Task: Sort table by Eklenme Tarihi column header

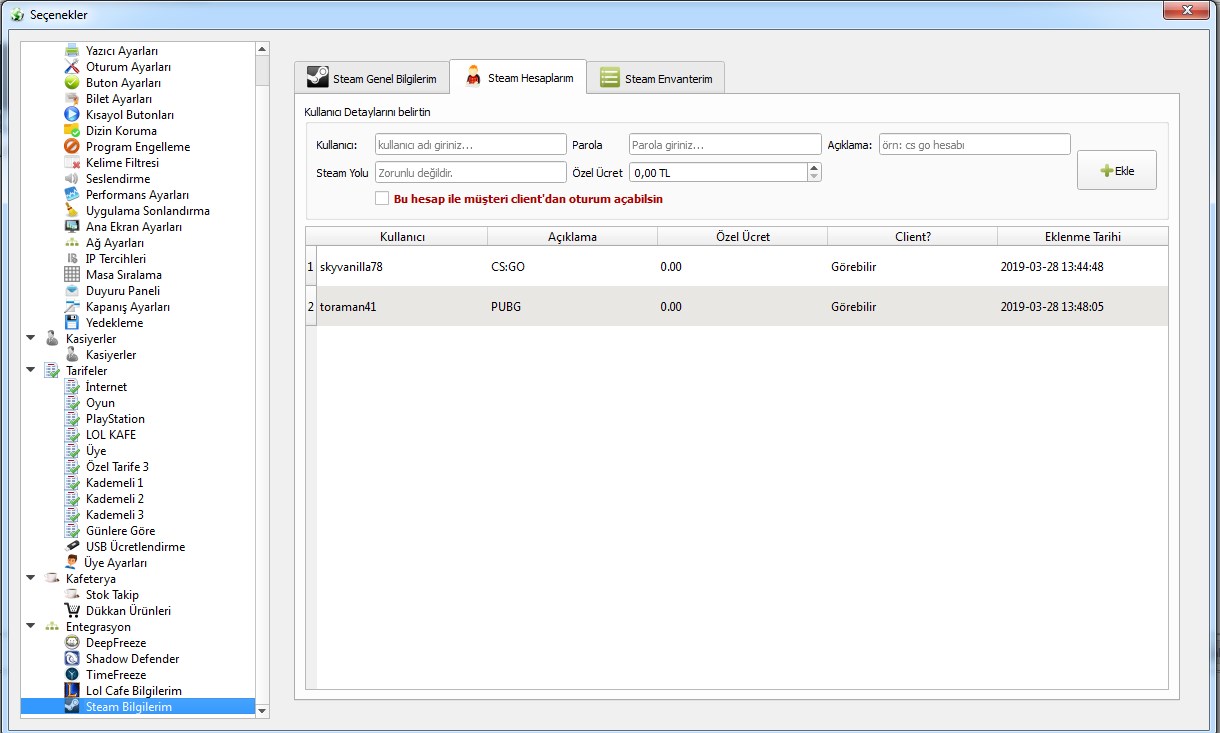Action: pos(1083,237)
